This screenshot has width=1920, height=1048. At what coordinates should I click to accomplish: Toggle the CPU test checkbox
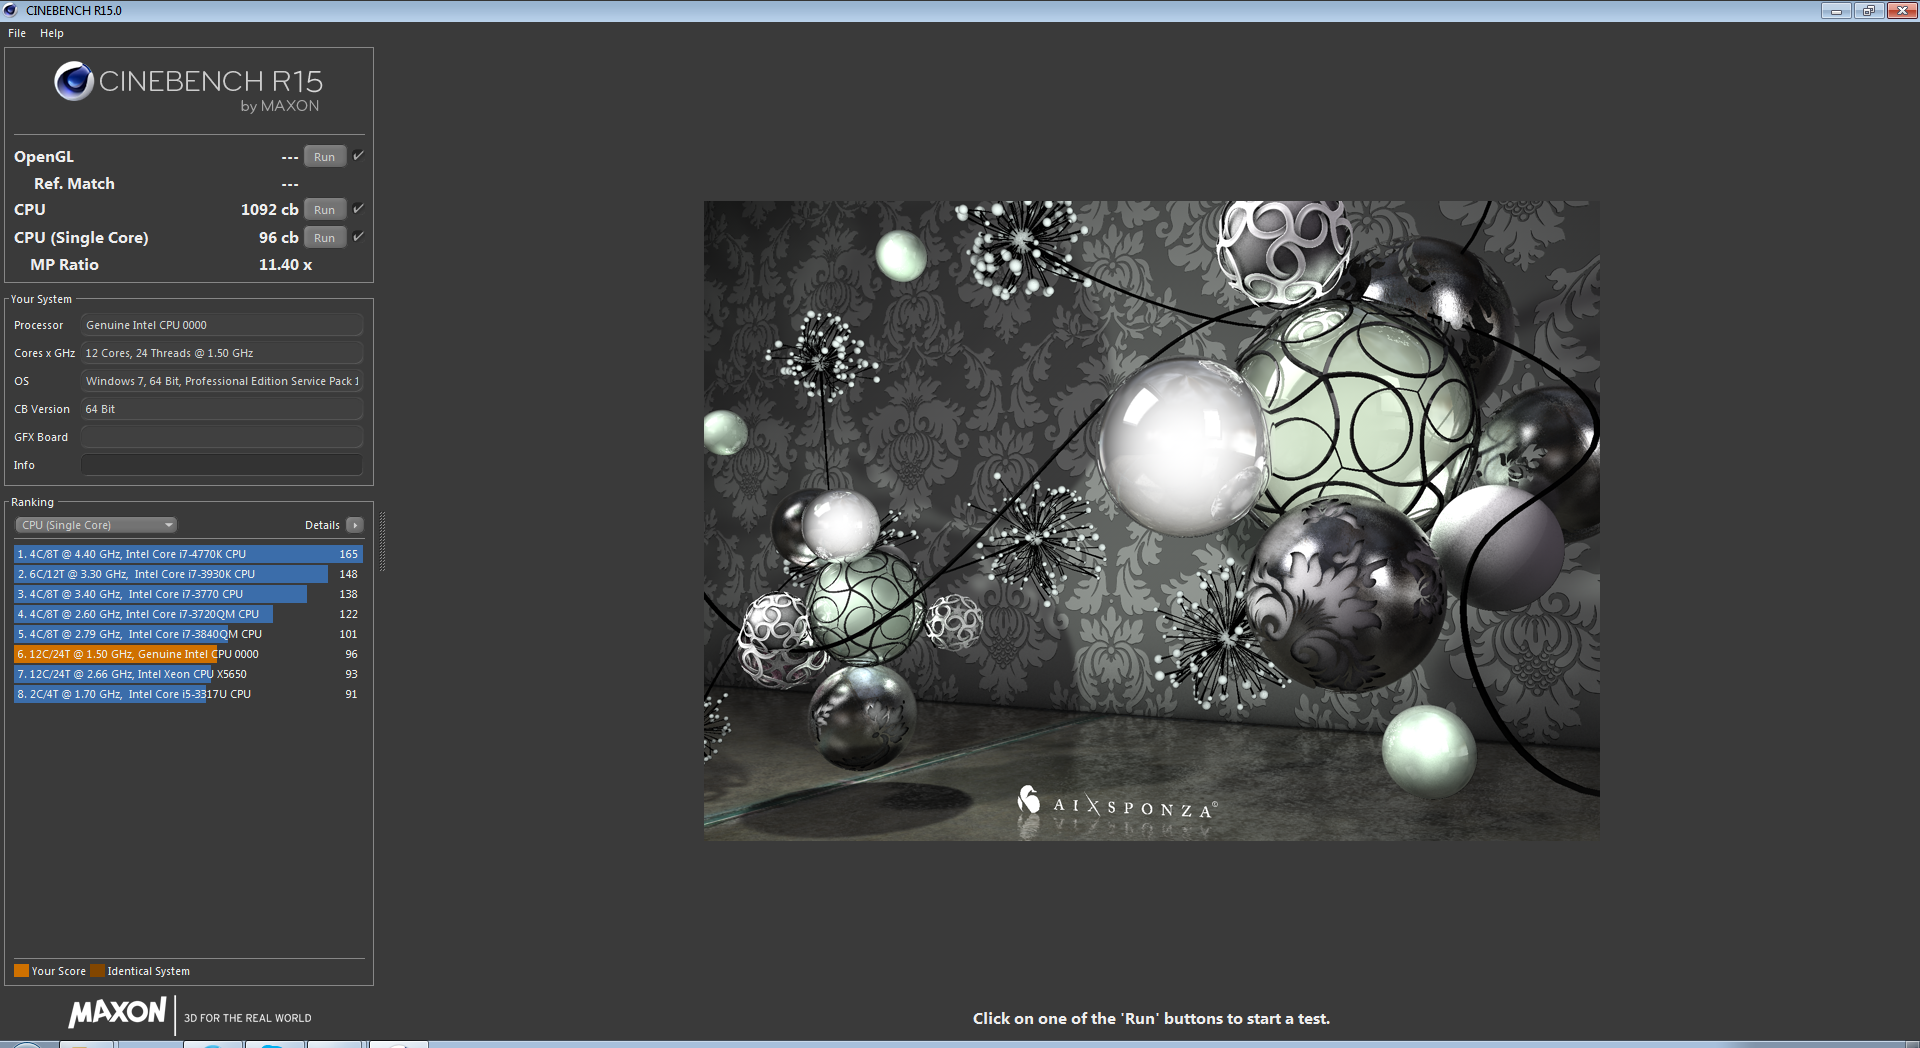click(x=358, y=209)
